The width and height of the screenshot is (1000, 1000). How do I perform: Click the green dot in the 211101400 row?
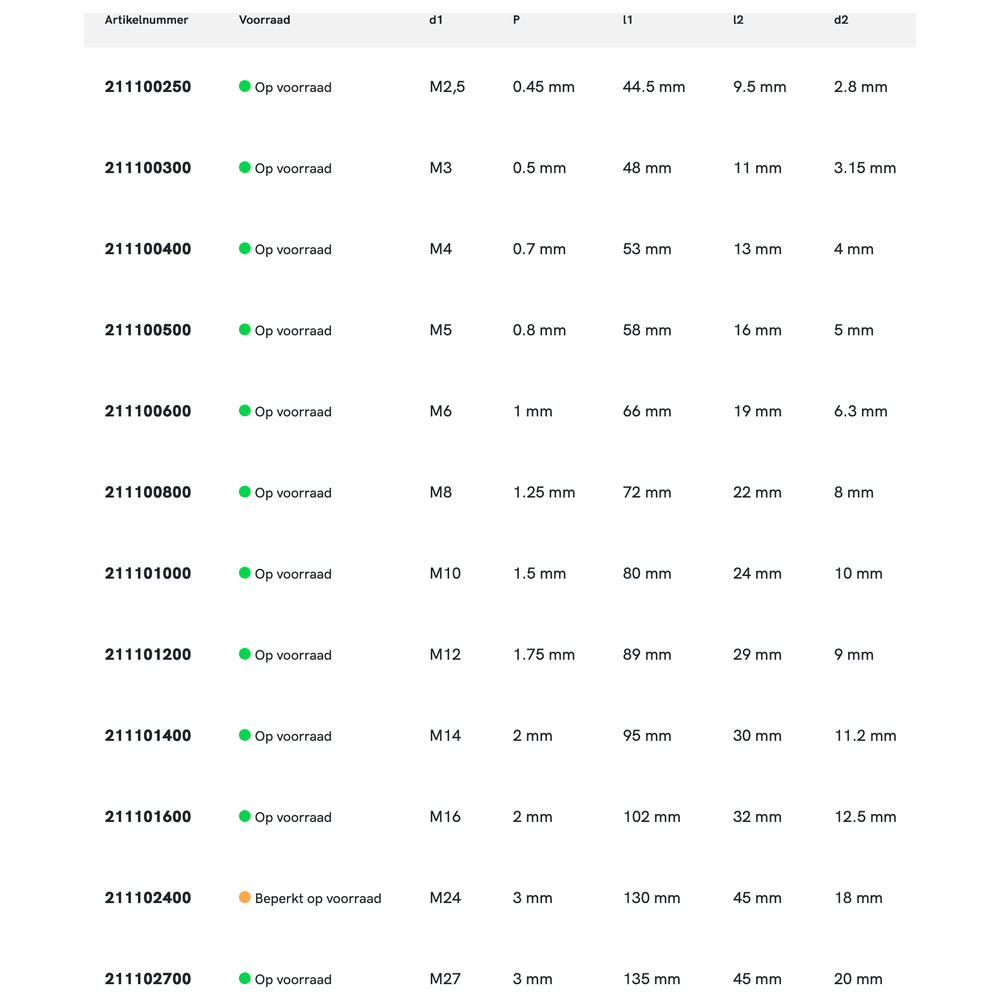coord(244,735)
